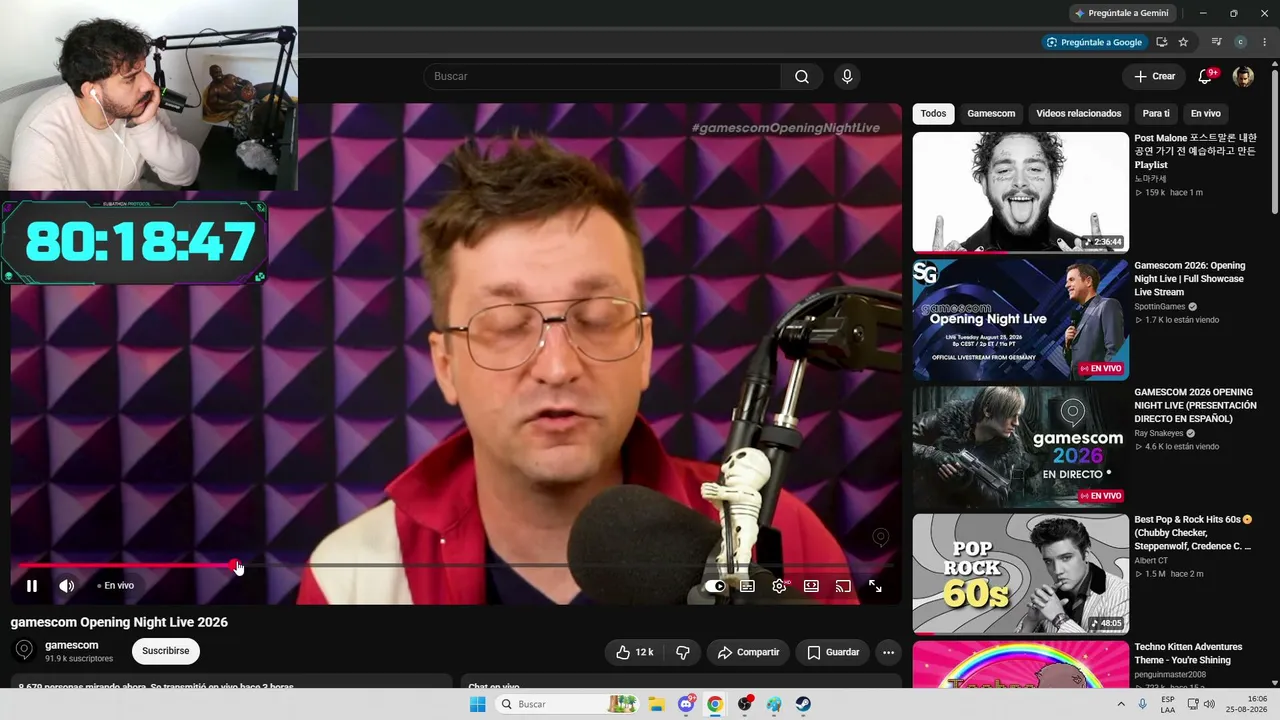The height and width of the screenshot is (720, 1280).
Task: Pause the gamescom live video
Action: [x=32, y=586]
